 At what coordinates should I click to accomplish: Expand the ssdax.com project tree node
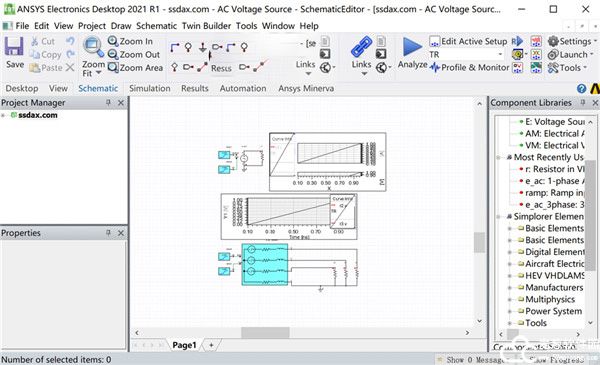coord(3,115)
